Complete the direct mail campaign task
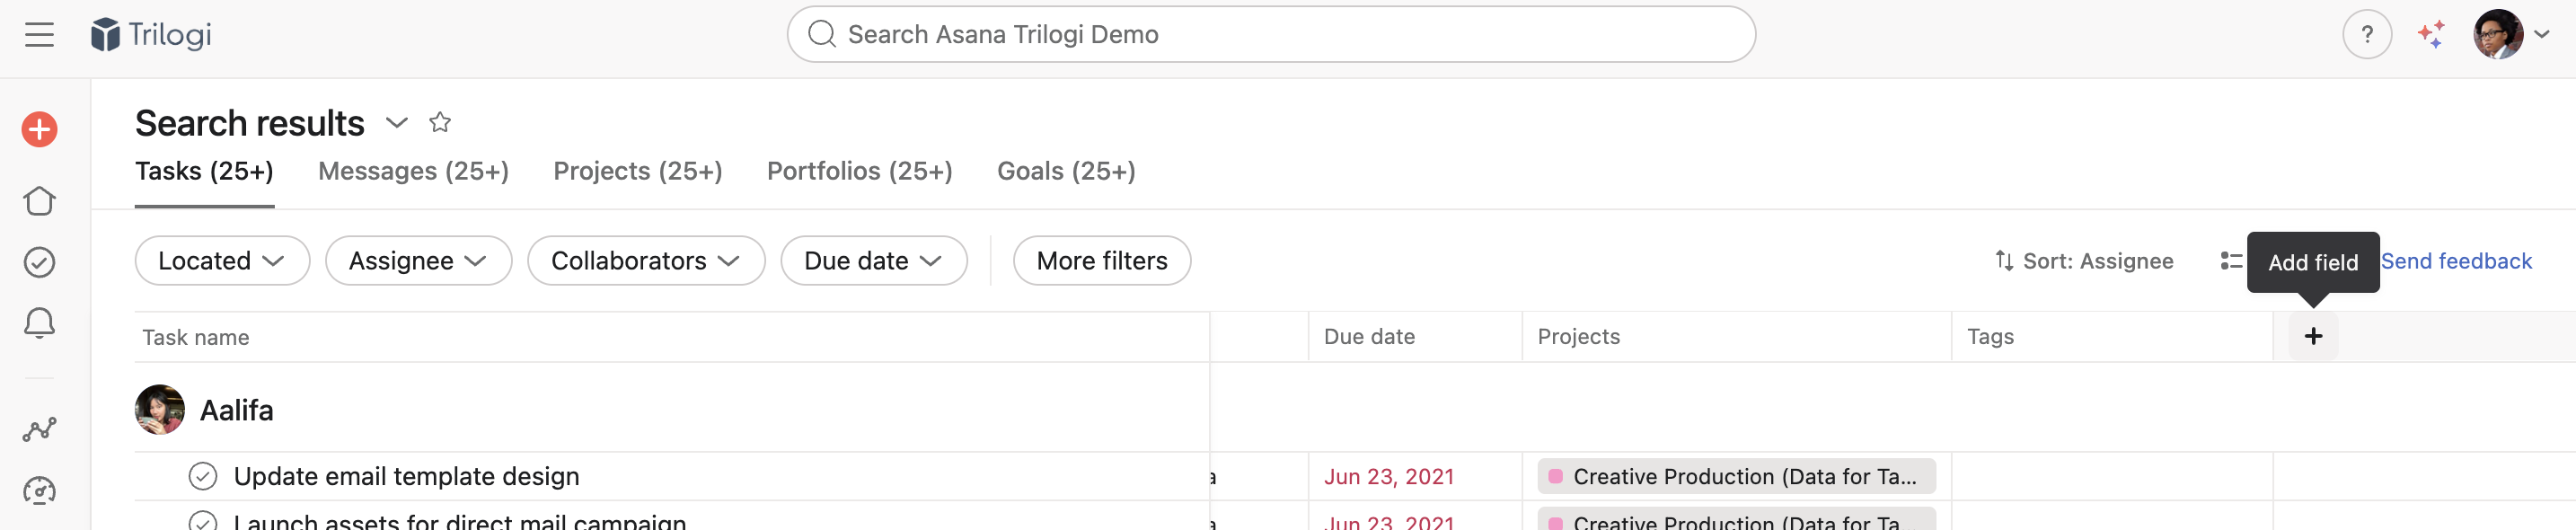 [x=203, y=521]
